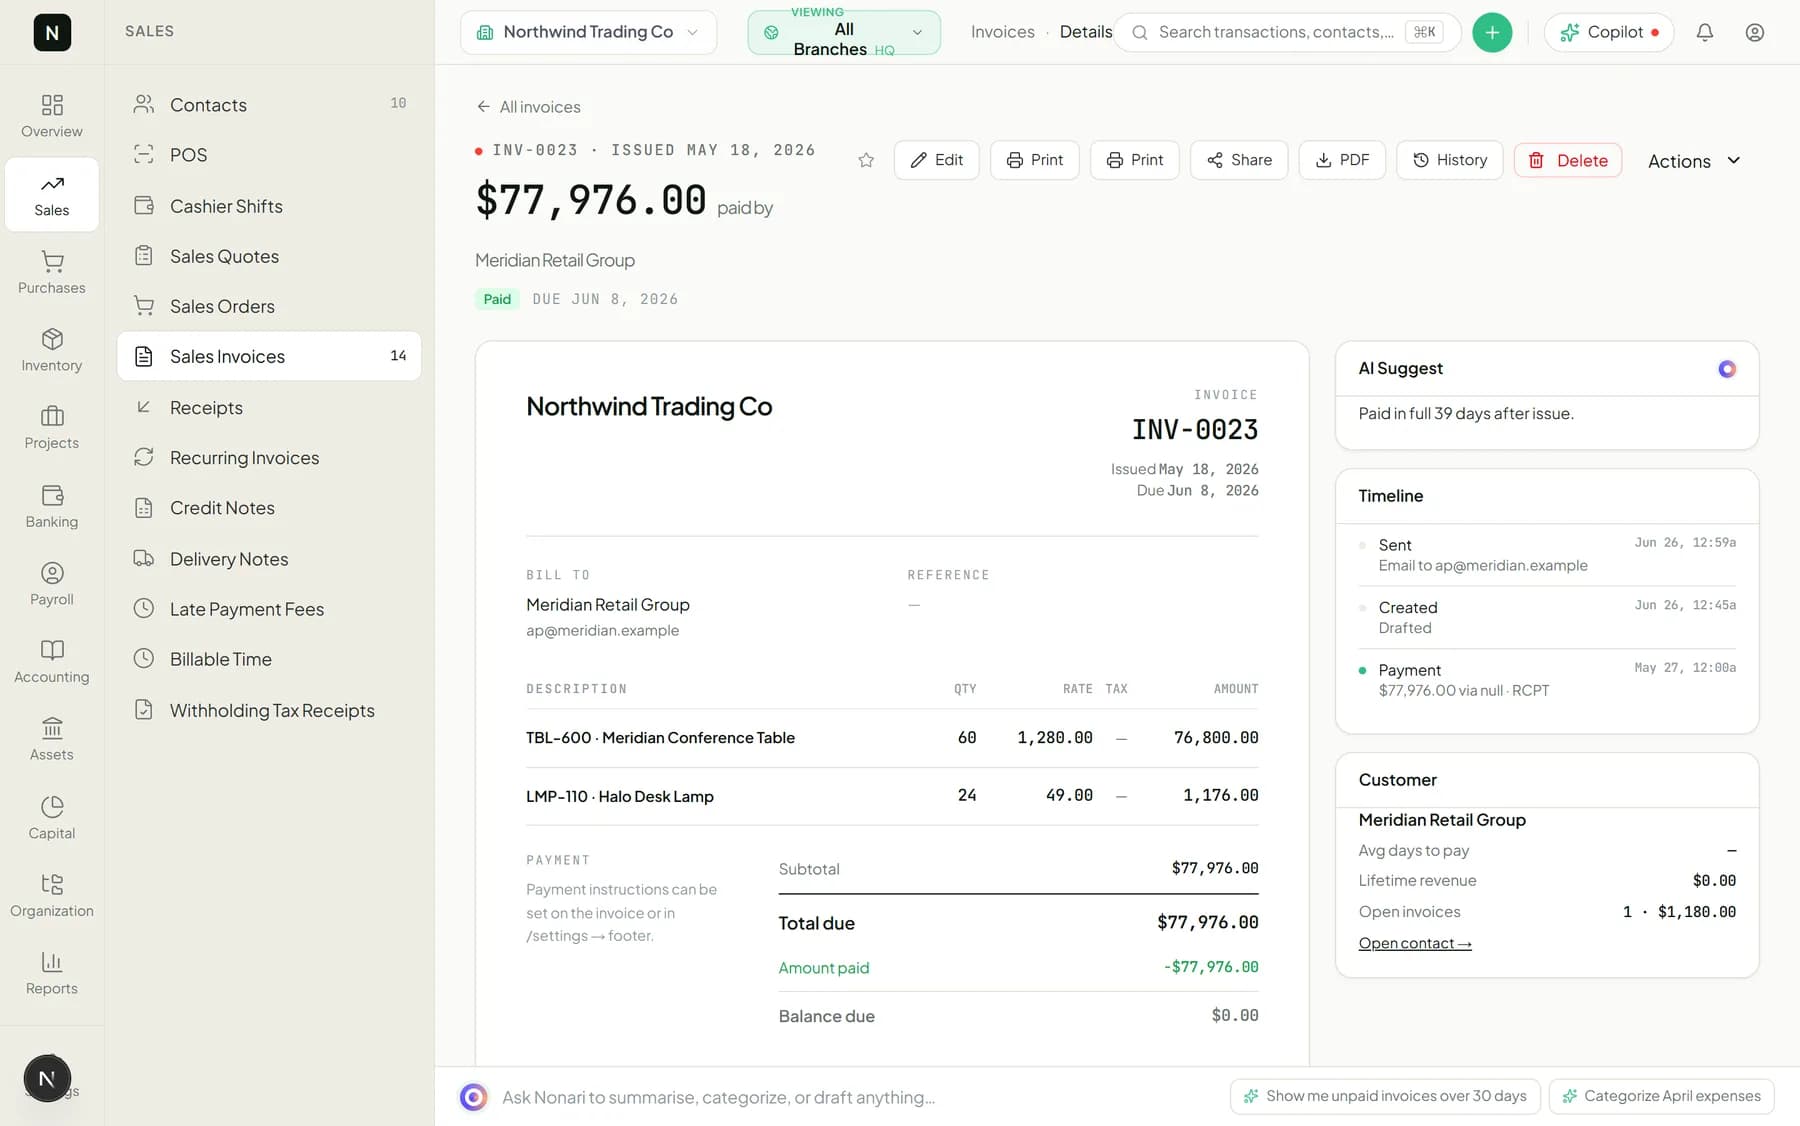Open the notifications bell

tap(1705, 32)
